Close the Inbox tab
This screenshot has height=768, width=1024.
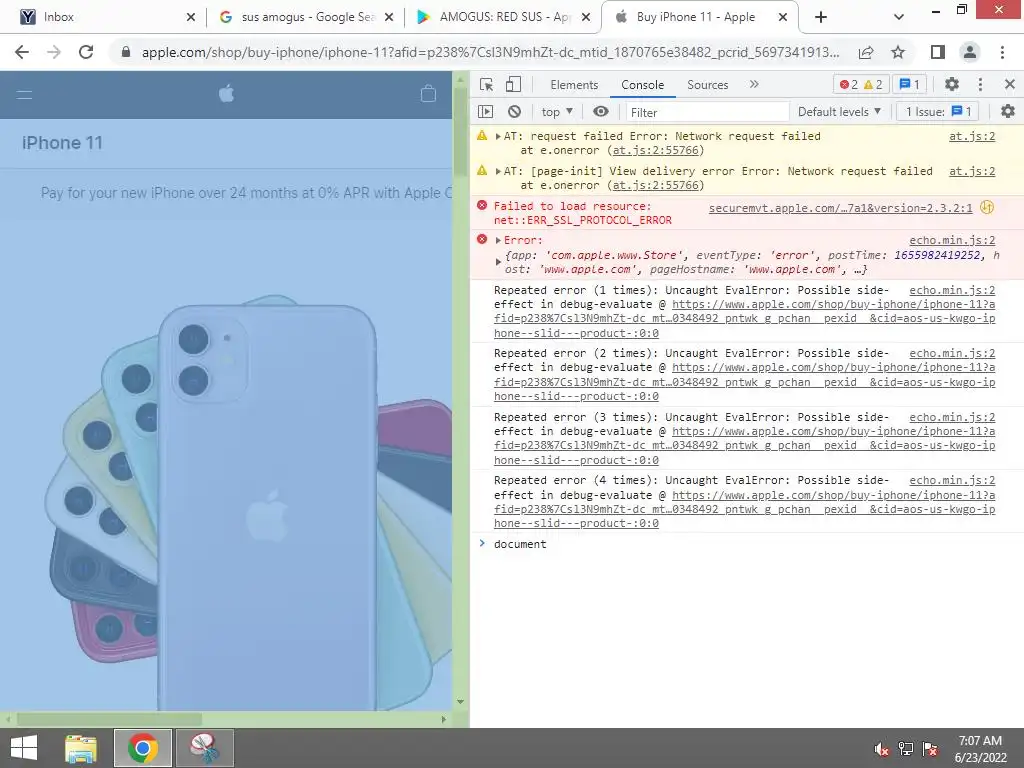(x=191, y=17)
